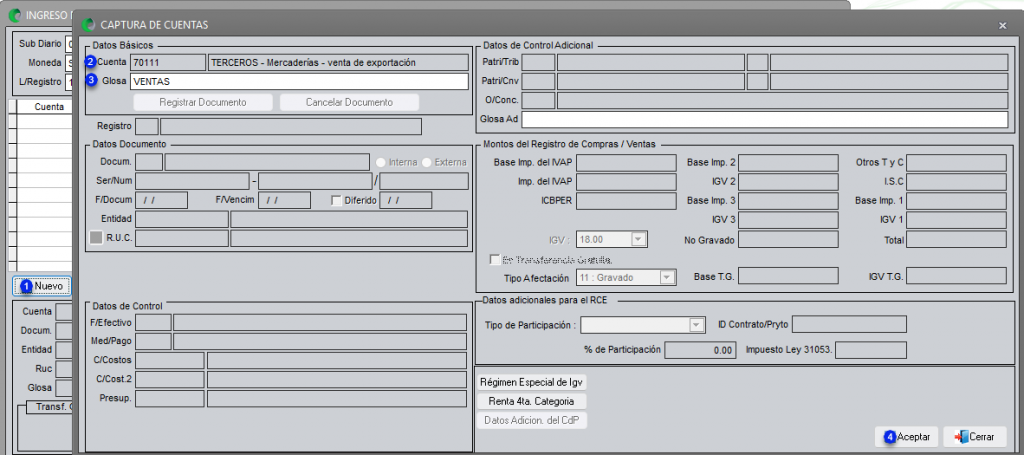Image resolution: width=1024 pixels, height=455 pixels.
Task: Click the Base T.G. field
Action: point(788,276)
